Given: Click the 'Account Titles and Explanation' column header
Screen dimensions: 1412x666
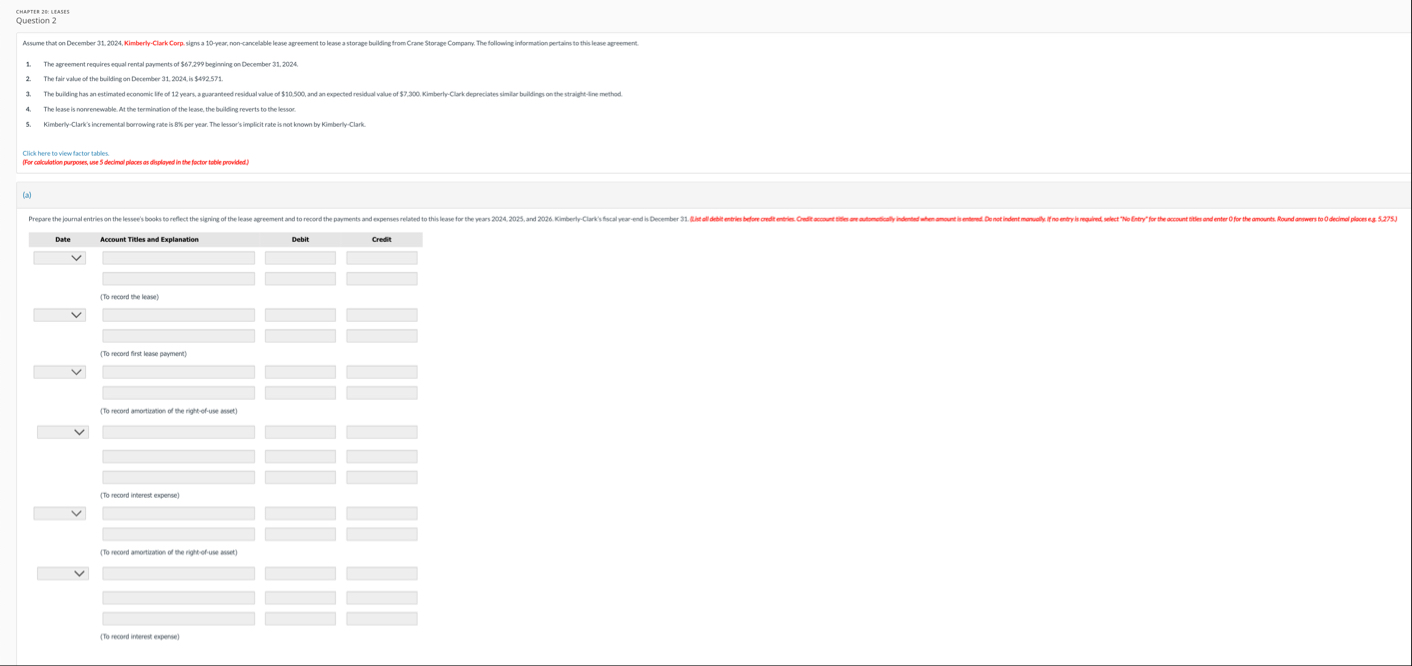Looking at the screenshot, I should pyautogui.click(x=149, y=239).
